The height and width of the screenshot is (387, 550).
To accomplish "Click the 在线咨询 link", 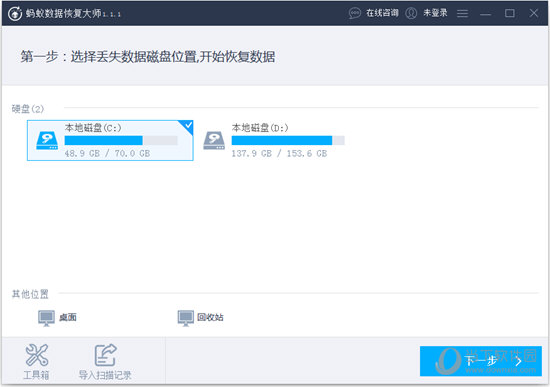I will (x=382, y=13).
